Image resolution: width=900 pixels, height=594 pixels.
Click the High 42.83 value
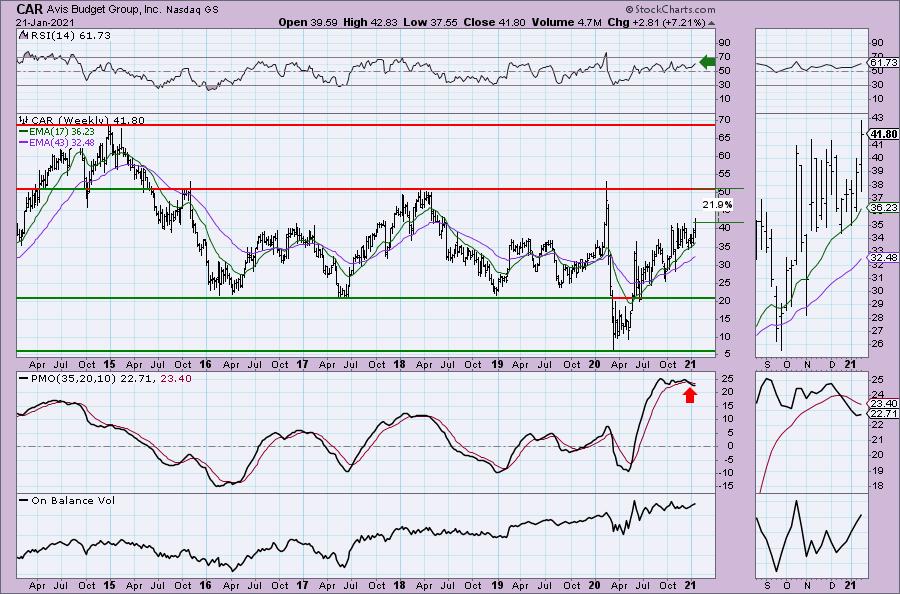tap(371, 22)
